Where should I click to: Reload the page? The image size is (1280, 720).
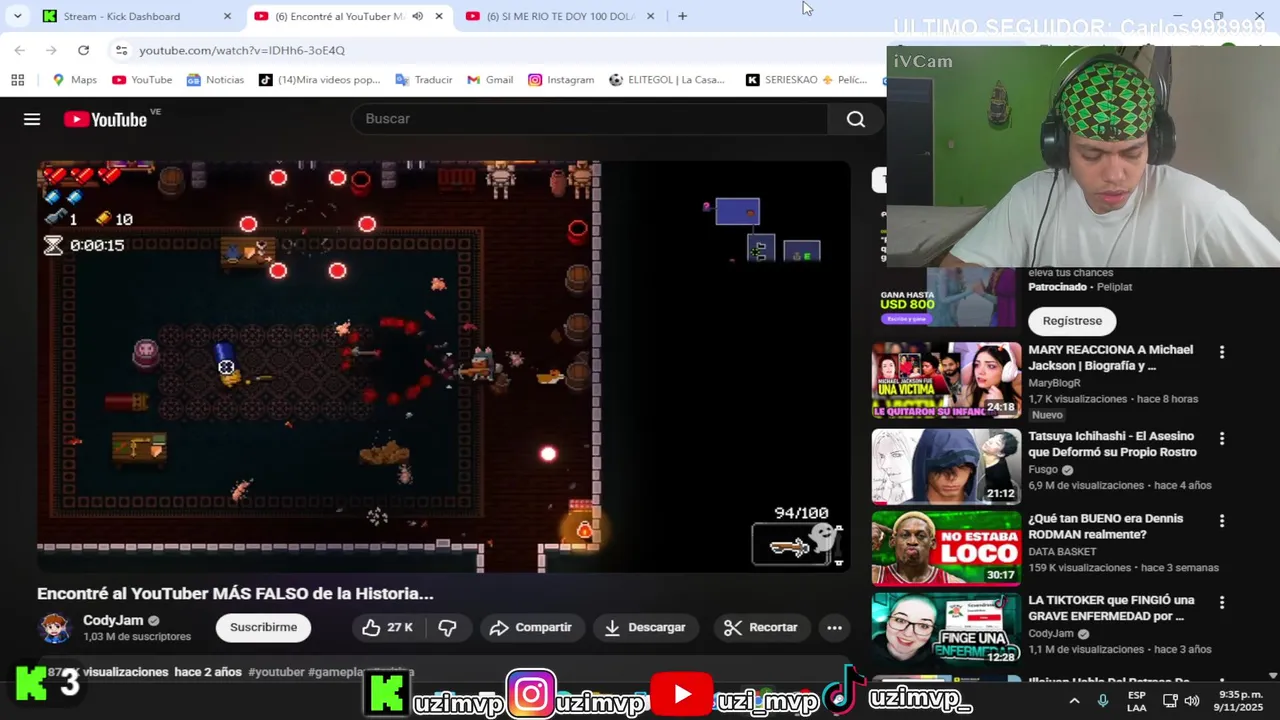pos(83,50)
